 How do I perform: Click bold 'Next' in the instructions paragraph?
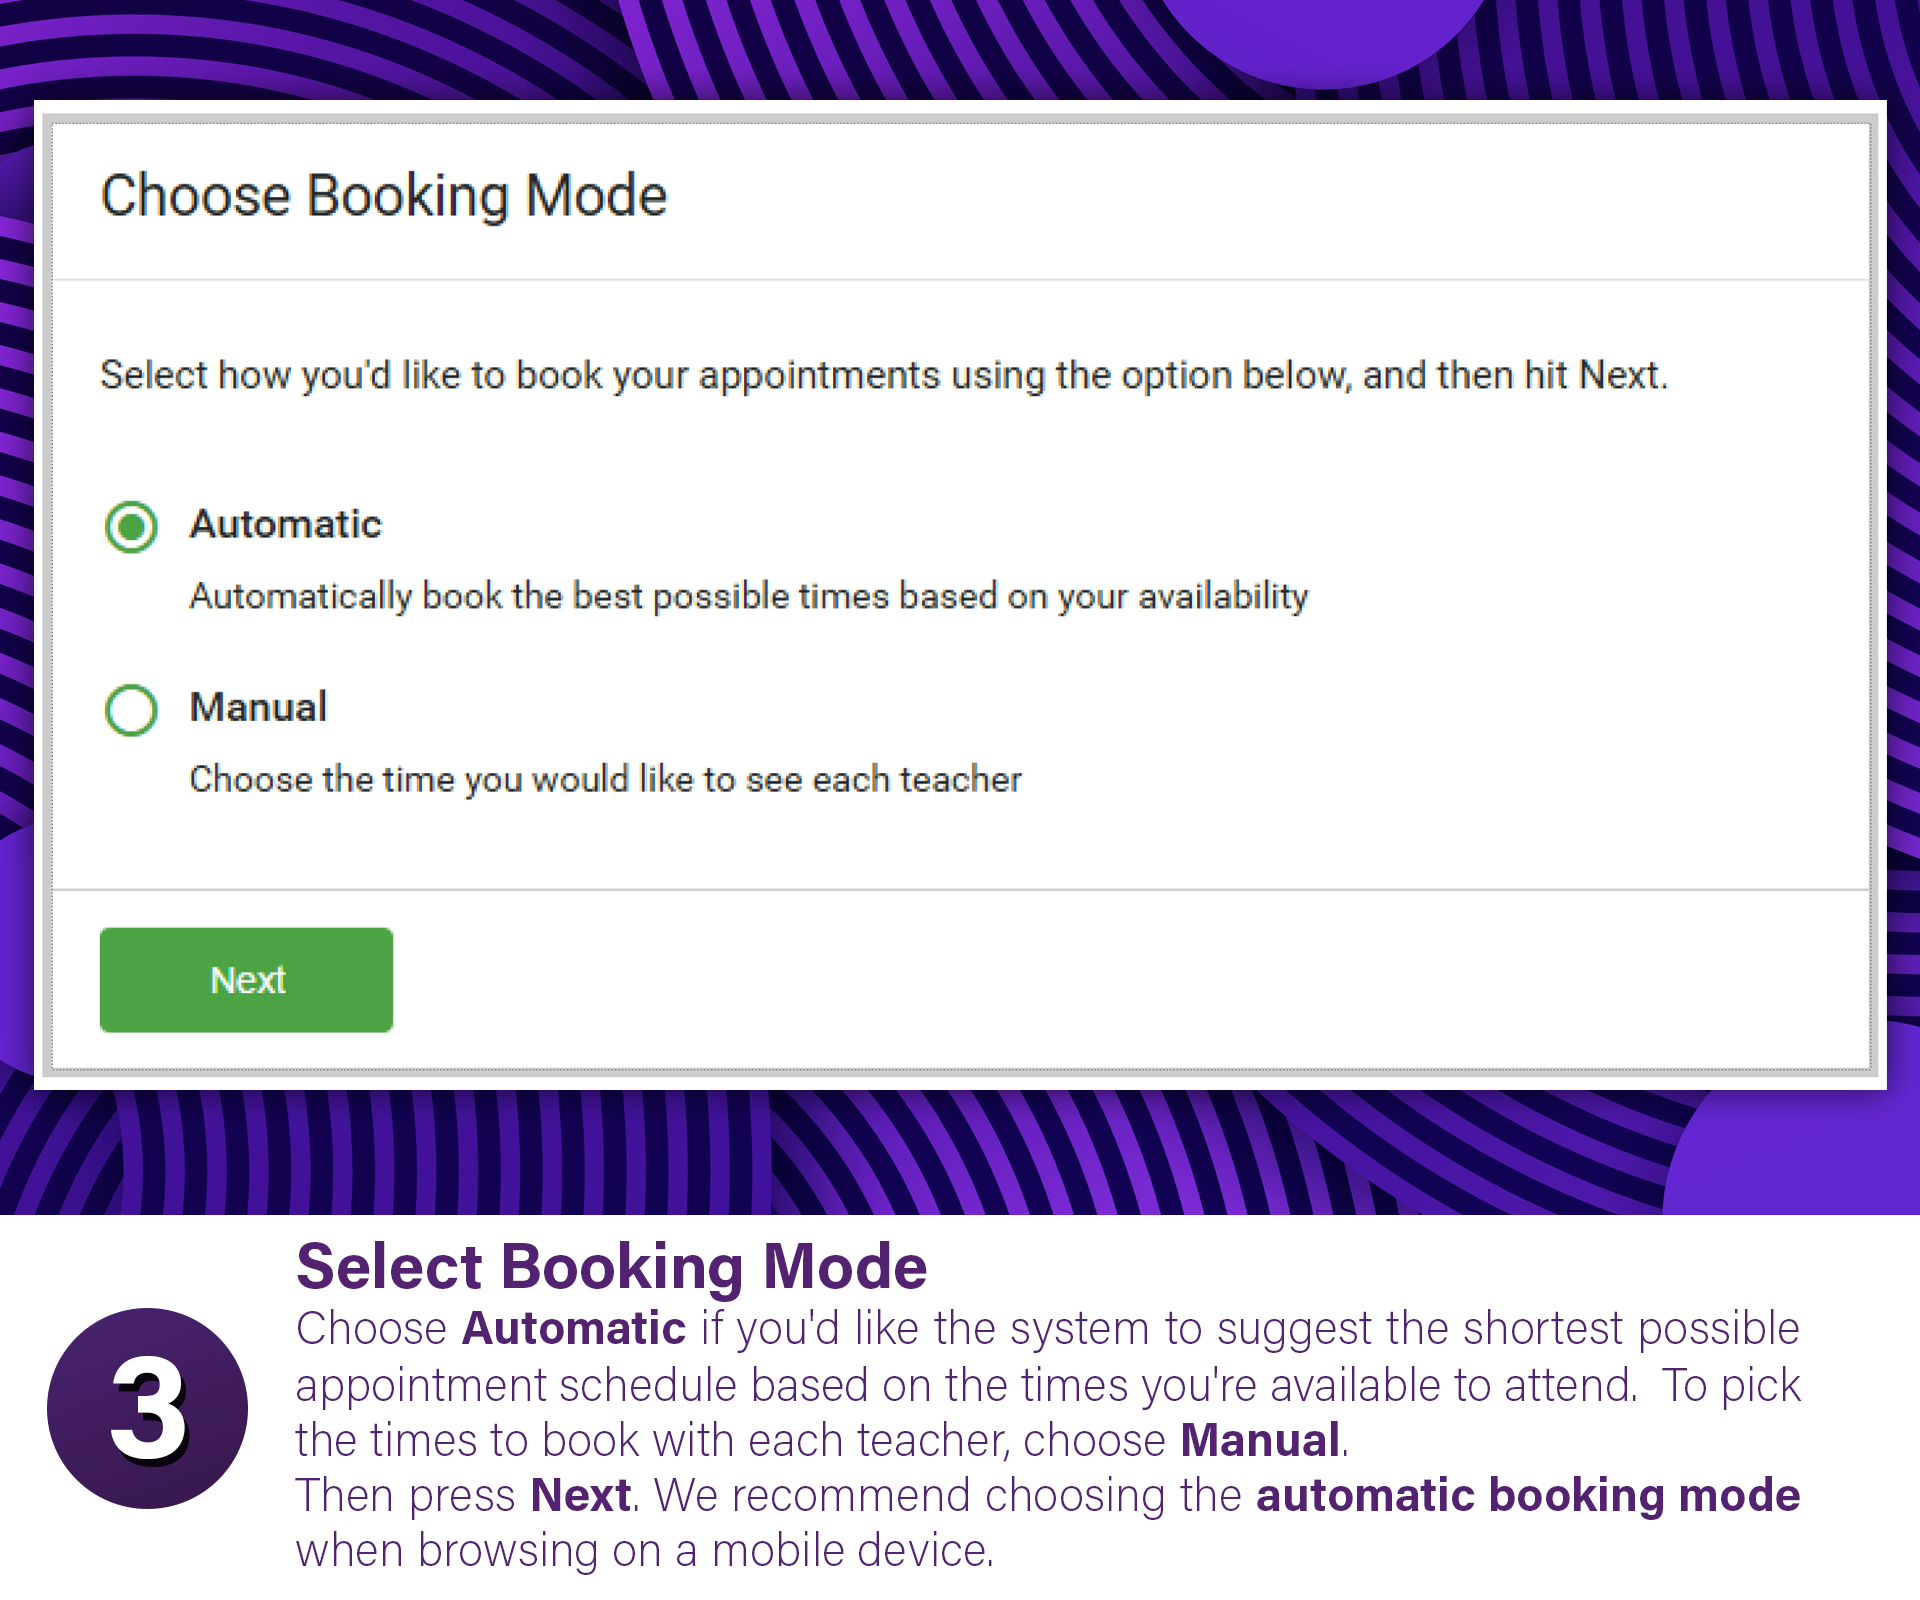[x=580, y=1495]
